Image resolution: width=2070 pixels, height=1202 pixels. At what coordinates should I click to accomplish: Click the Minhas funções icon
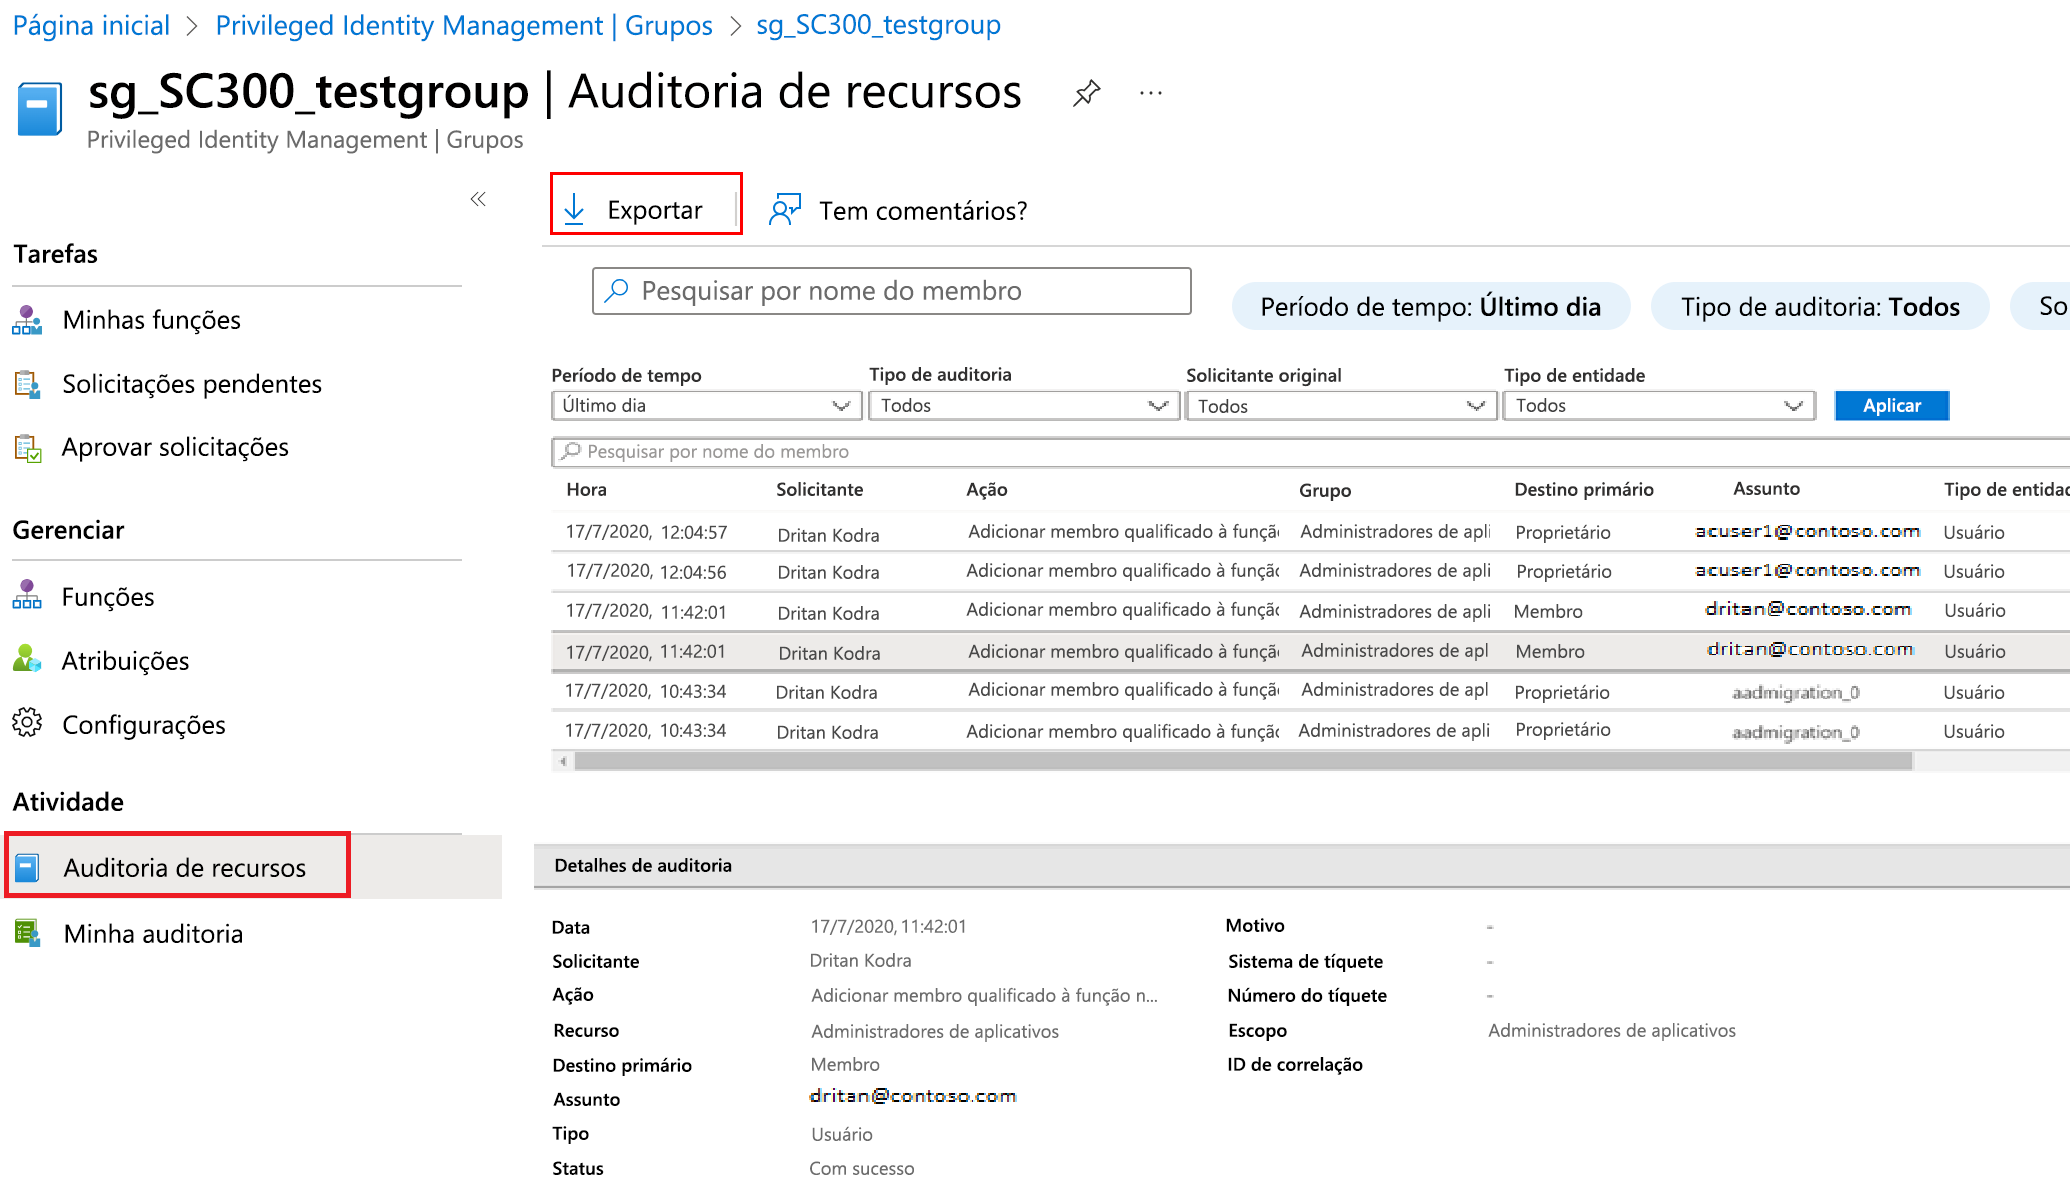[27, 320]
